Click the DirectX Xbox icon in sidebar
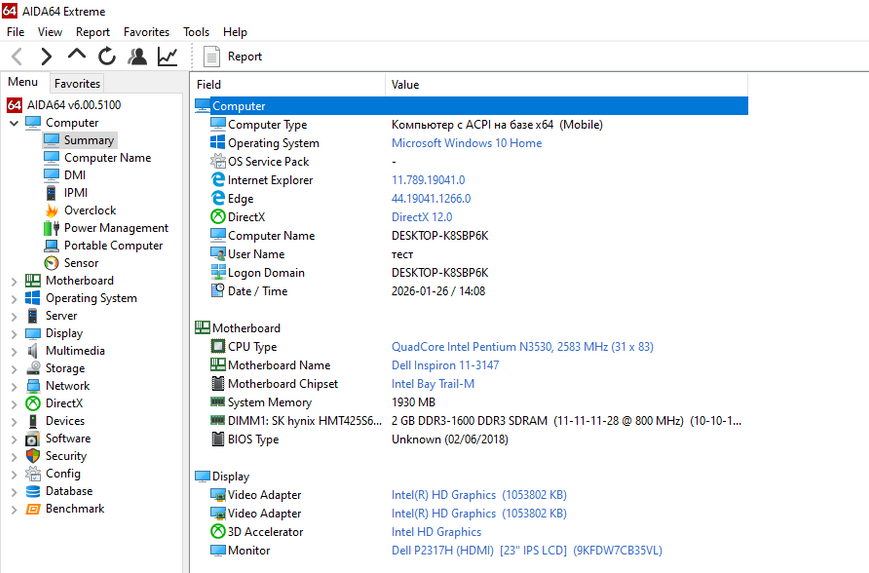Image resolution: width=869 pixels, height=573 pixels. click(x=33, y=403)
